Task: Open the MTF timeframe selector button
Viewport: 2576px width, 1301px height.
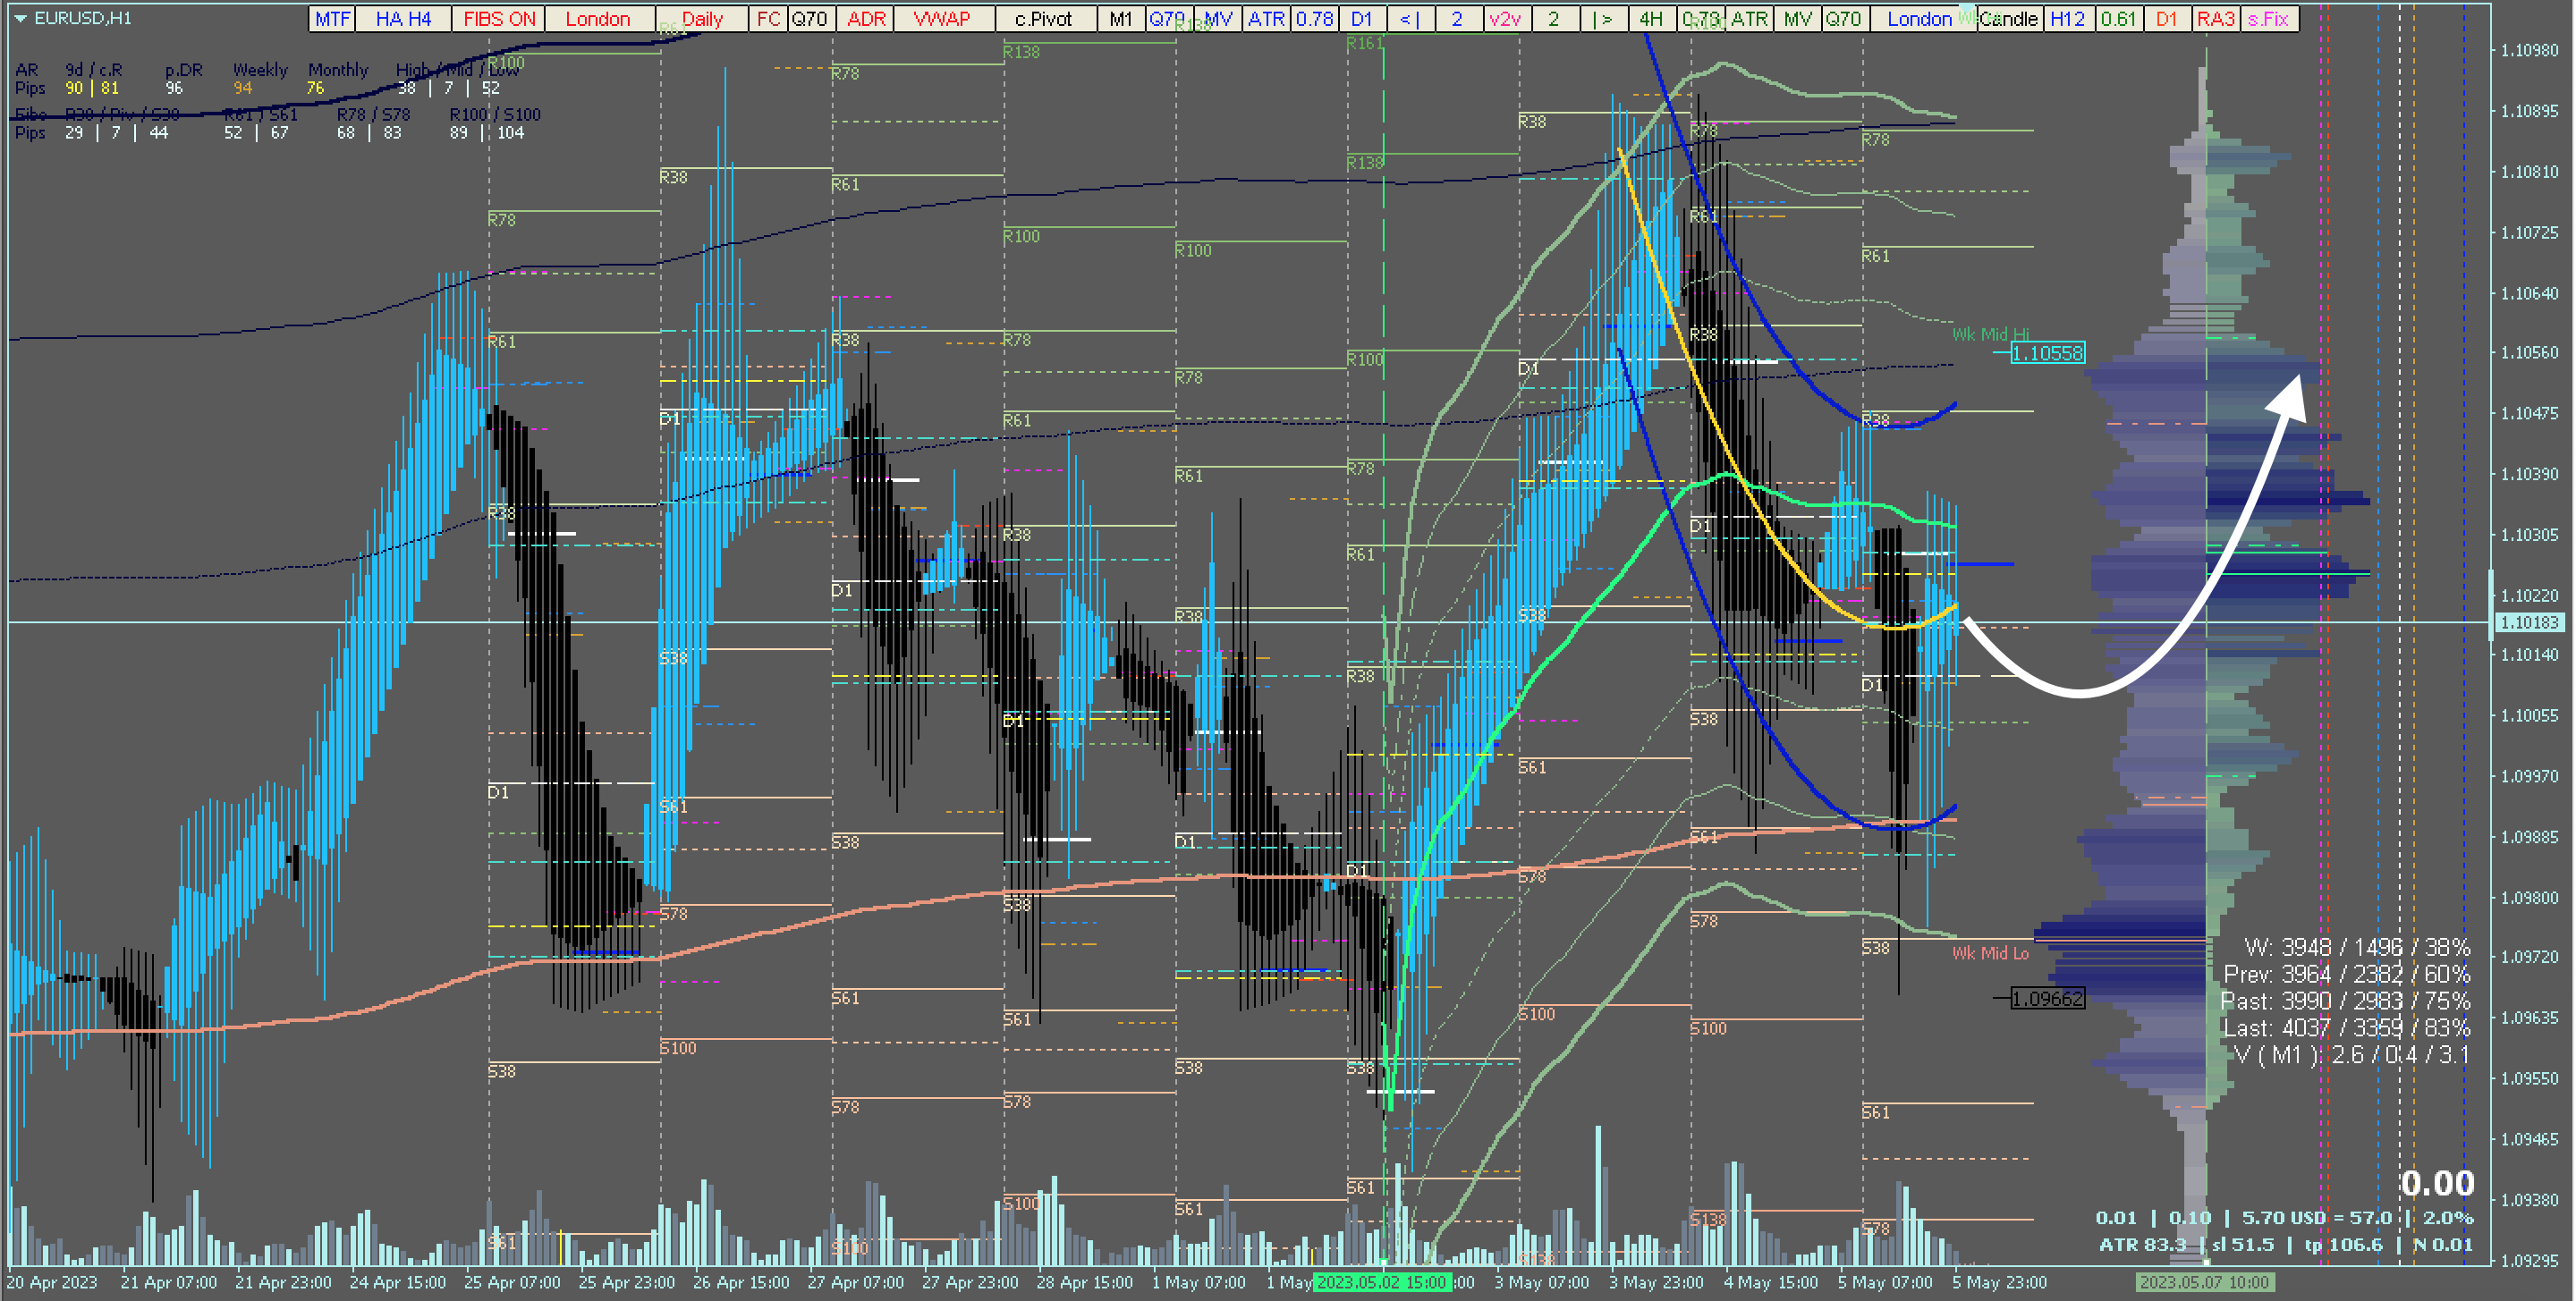Action: [332, 19]
